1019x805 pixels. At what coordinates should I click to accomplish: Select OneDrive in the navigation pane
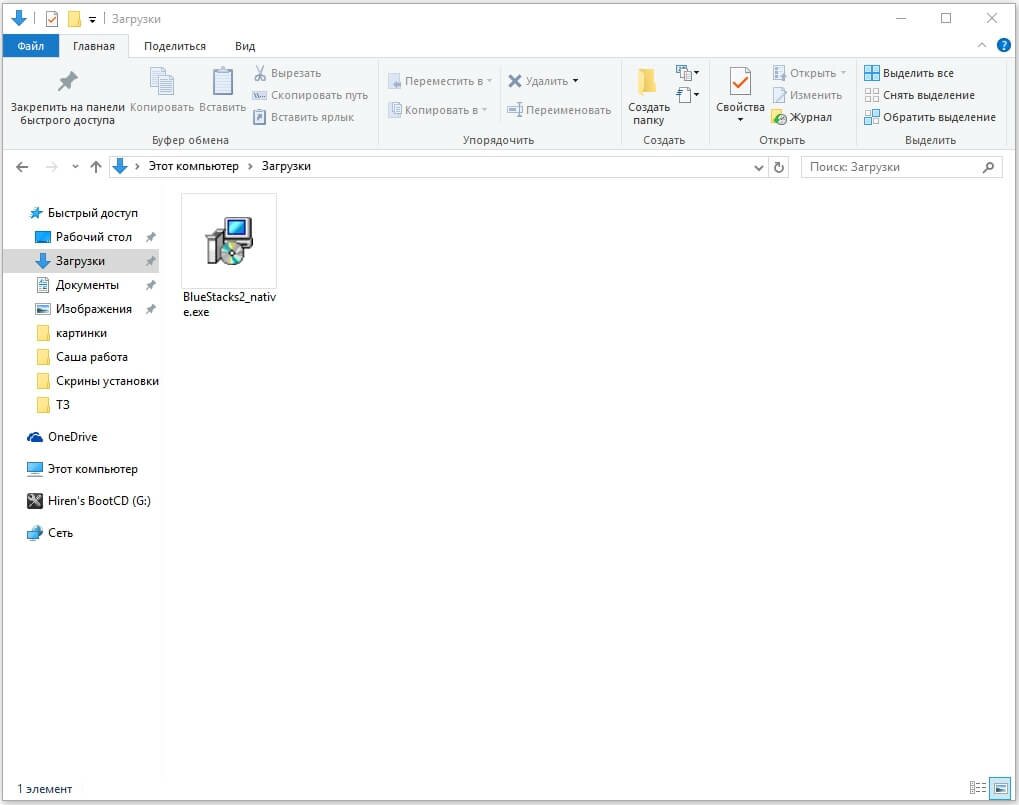(x=72, y=437)
